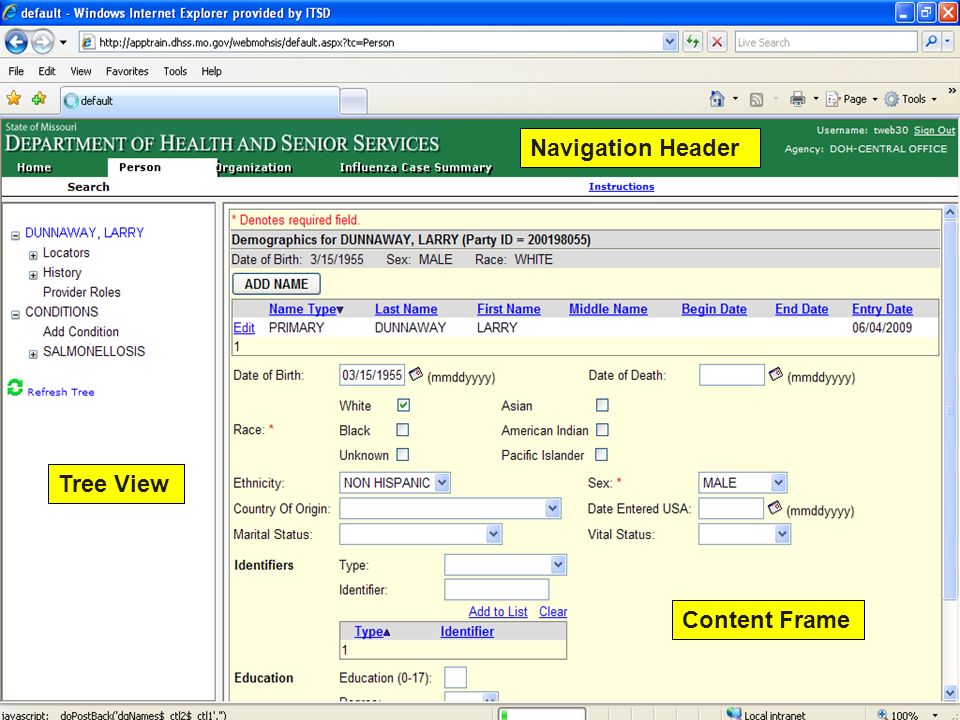
Task: Click the browser Forward arrow button
Action: [x=42, y=42]
